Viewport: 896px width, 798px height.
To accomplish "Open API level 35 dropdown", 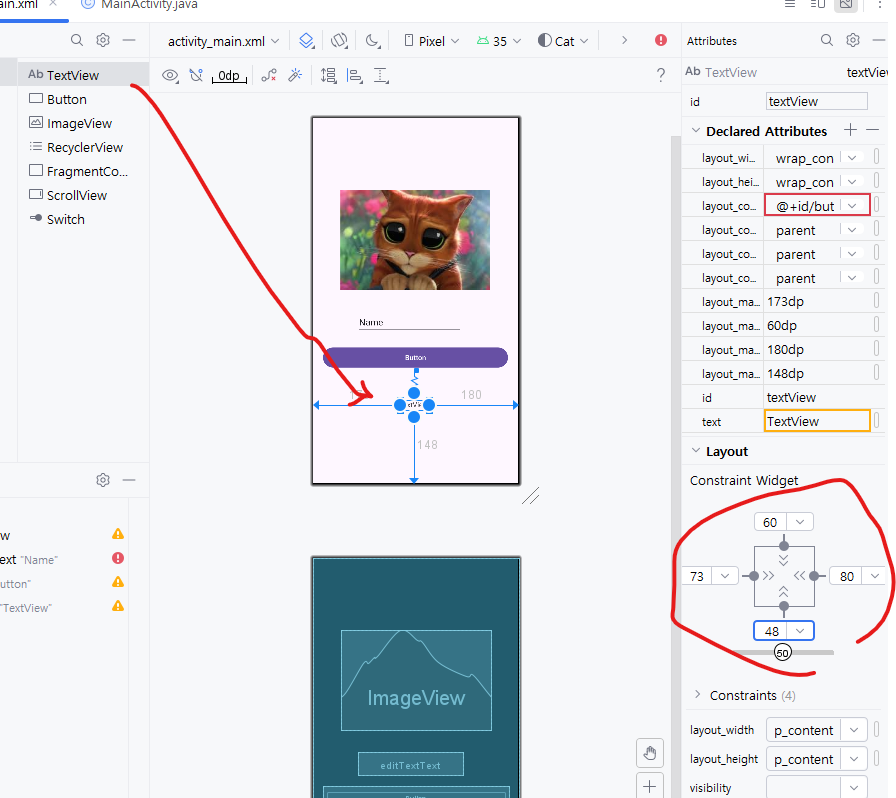I will [x=499, y=41].
